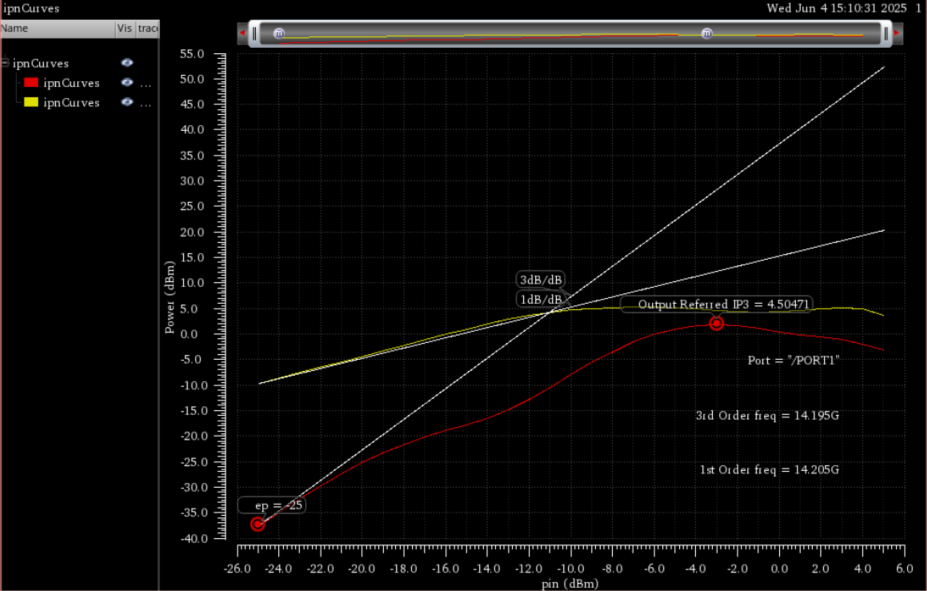Select the yellow ipnCurves tree row name
Screen dimensions: 927x591
tap(71, 103)
